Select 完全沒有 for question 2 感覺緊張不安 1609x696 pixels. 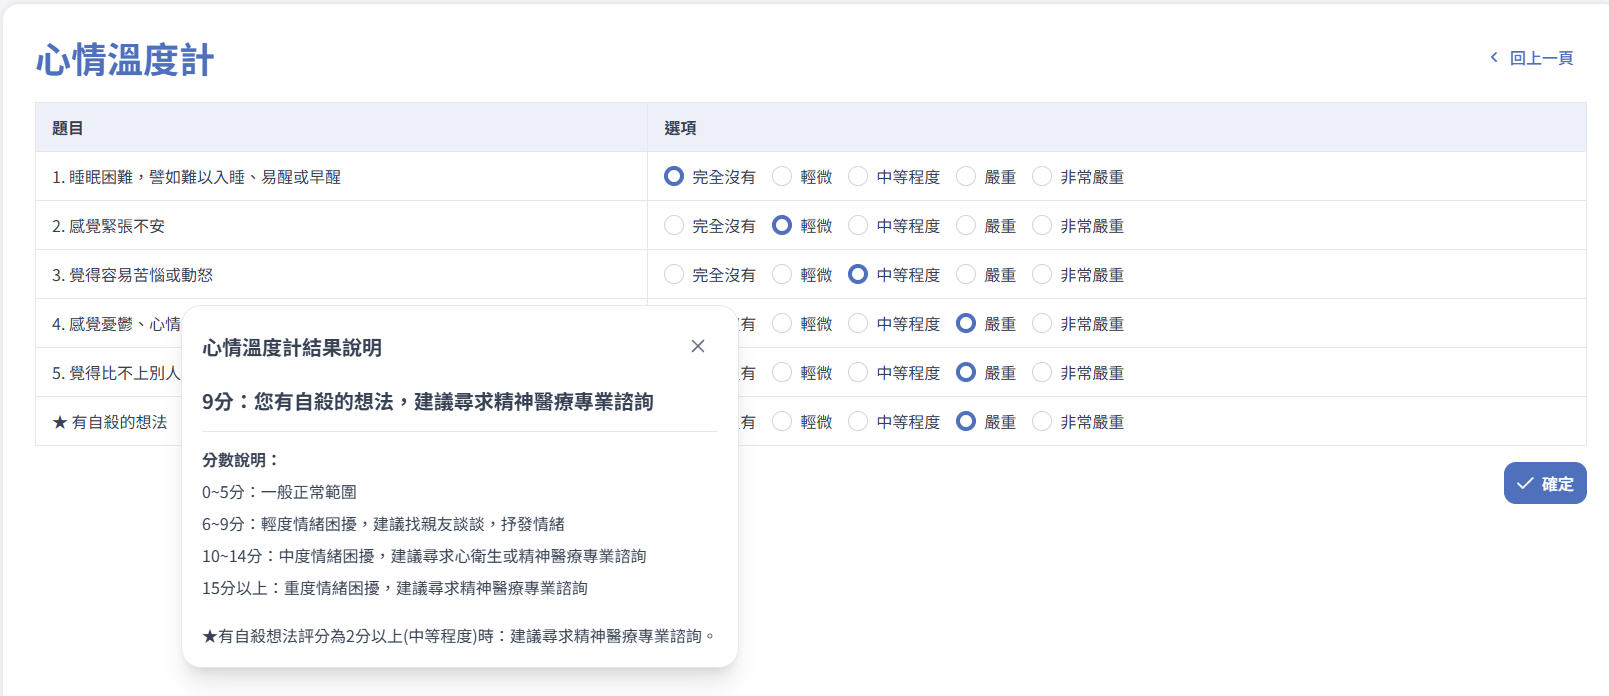(674, 226)
